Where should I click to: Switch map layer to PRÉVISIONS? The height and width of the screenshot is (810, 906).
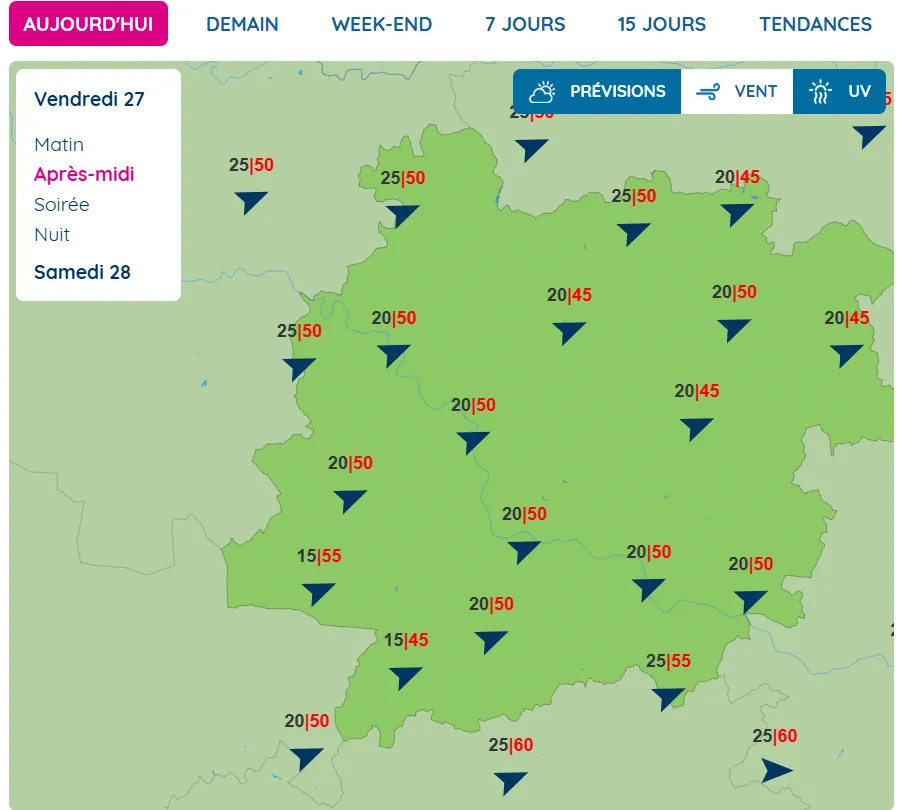click(x=597, y=92)
